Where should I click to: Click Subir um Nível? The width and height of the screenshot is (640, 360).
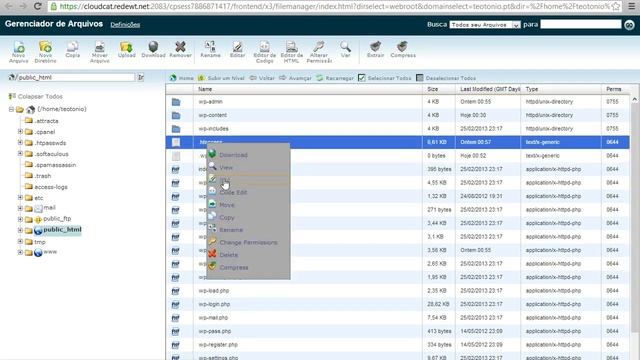pos(221,78)
